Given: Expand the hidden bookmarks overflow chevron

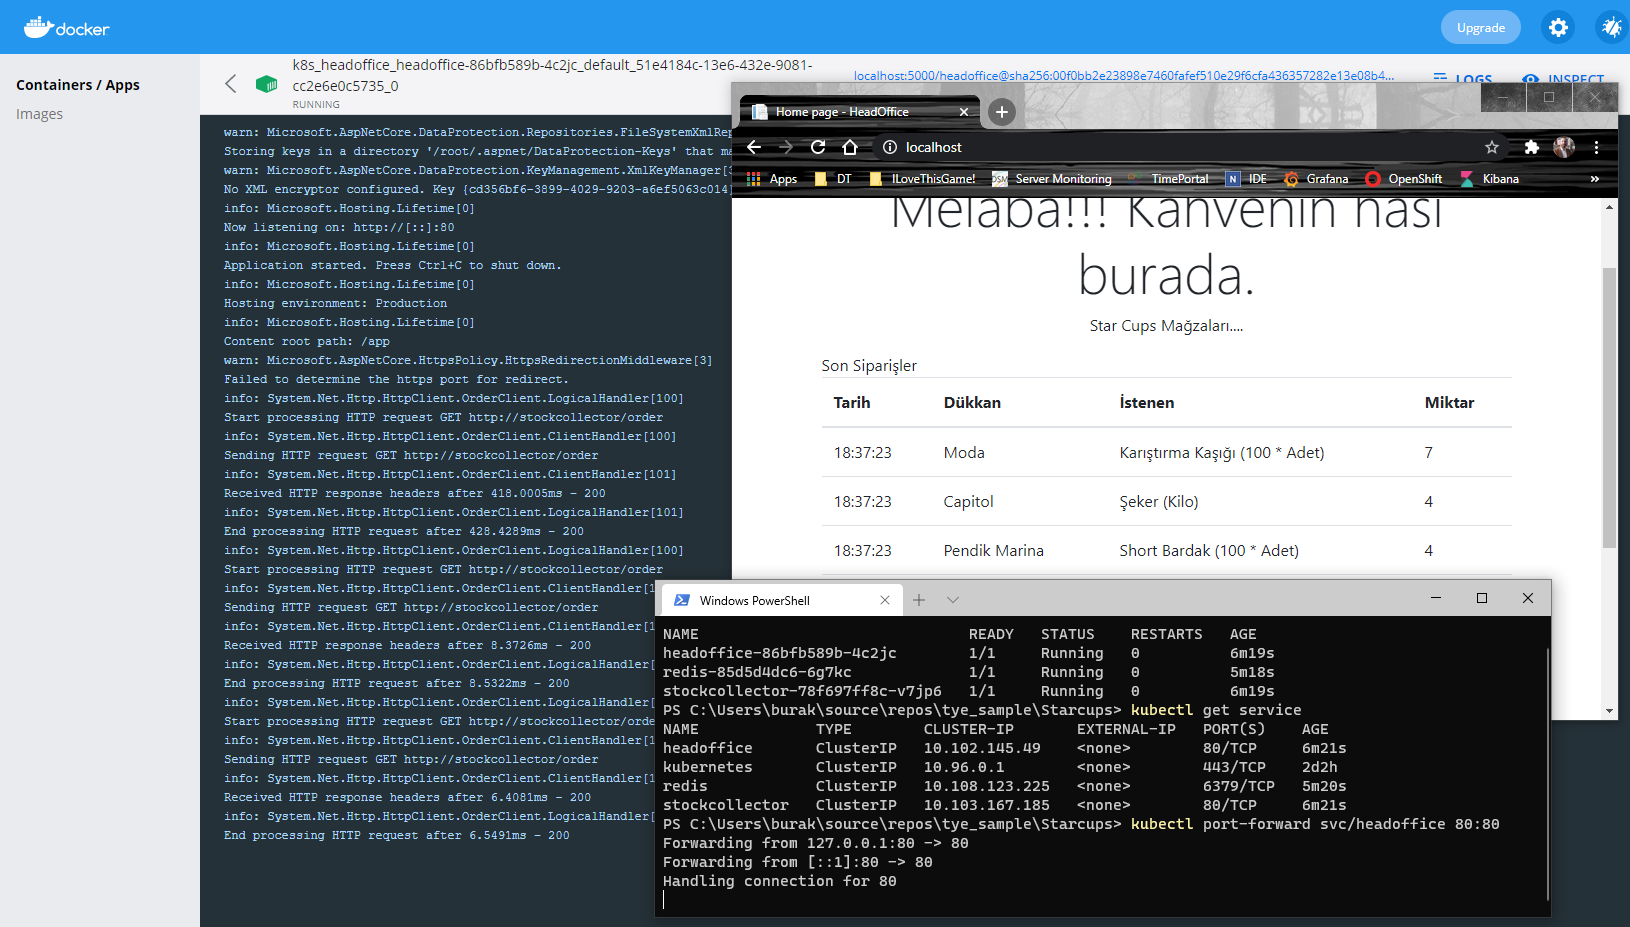Looking at the screenshot, I should coord(1594,178).
